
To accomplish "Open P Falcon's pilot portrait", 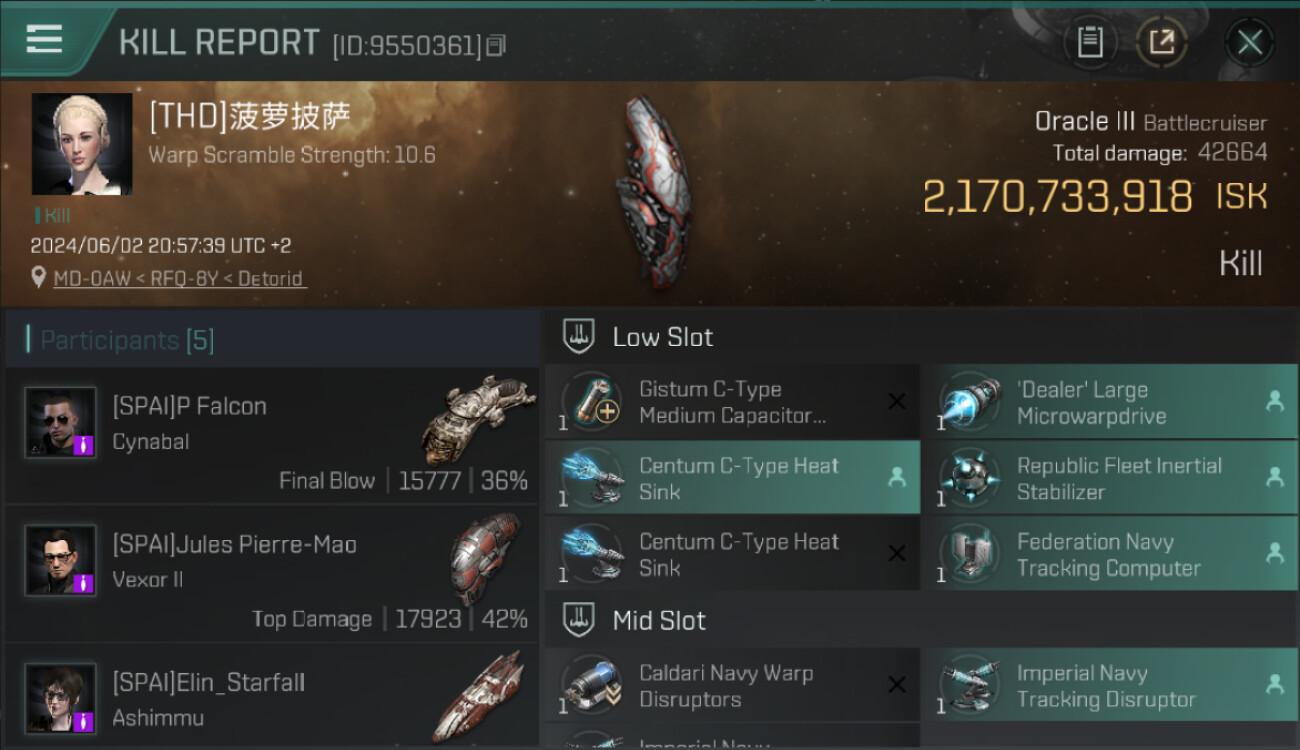I will click(60, 422).
